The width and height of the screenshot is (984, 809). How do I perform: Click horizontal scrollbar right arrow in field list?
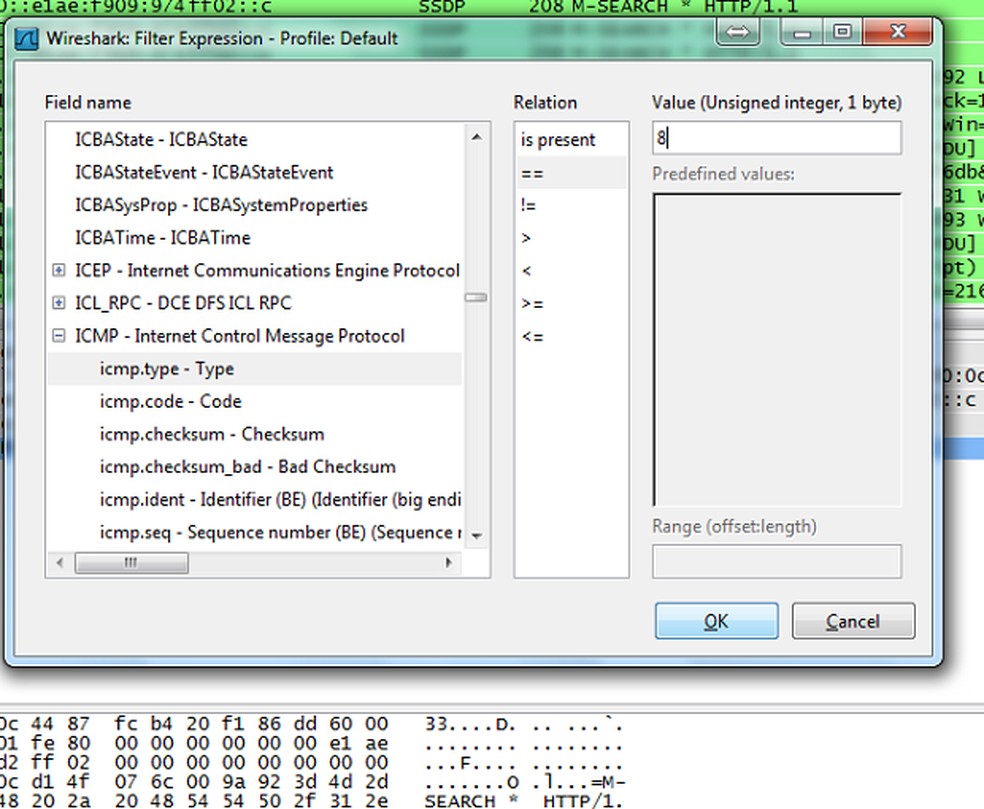(x=449, y=562)
